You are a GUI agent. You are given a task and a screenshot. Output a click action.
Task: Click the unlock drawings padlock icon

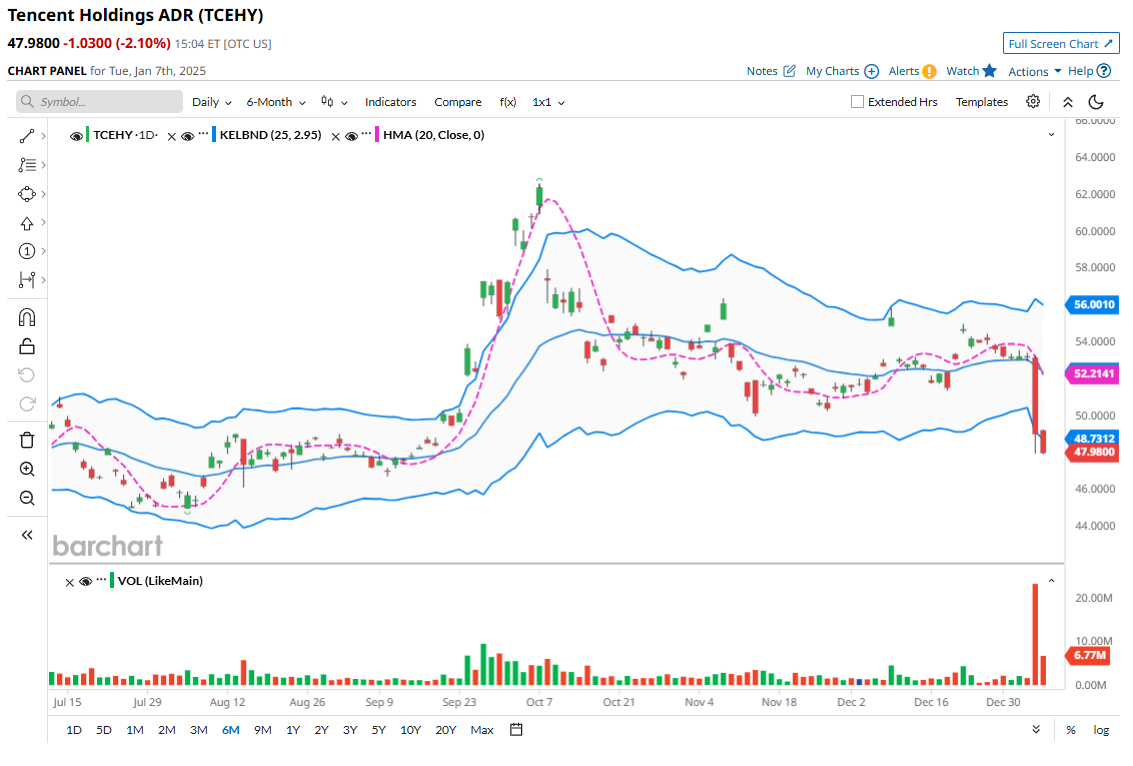pyautogui.click(x=27, y=346)
